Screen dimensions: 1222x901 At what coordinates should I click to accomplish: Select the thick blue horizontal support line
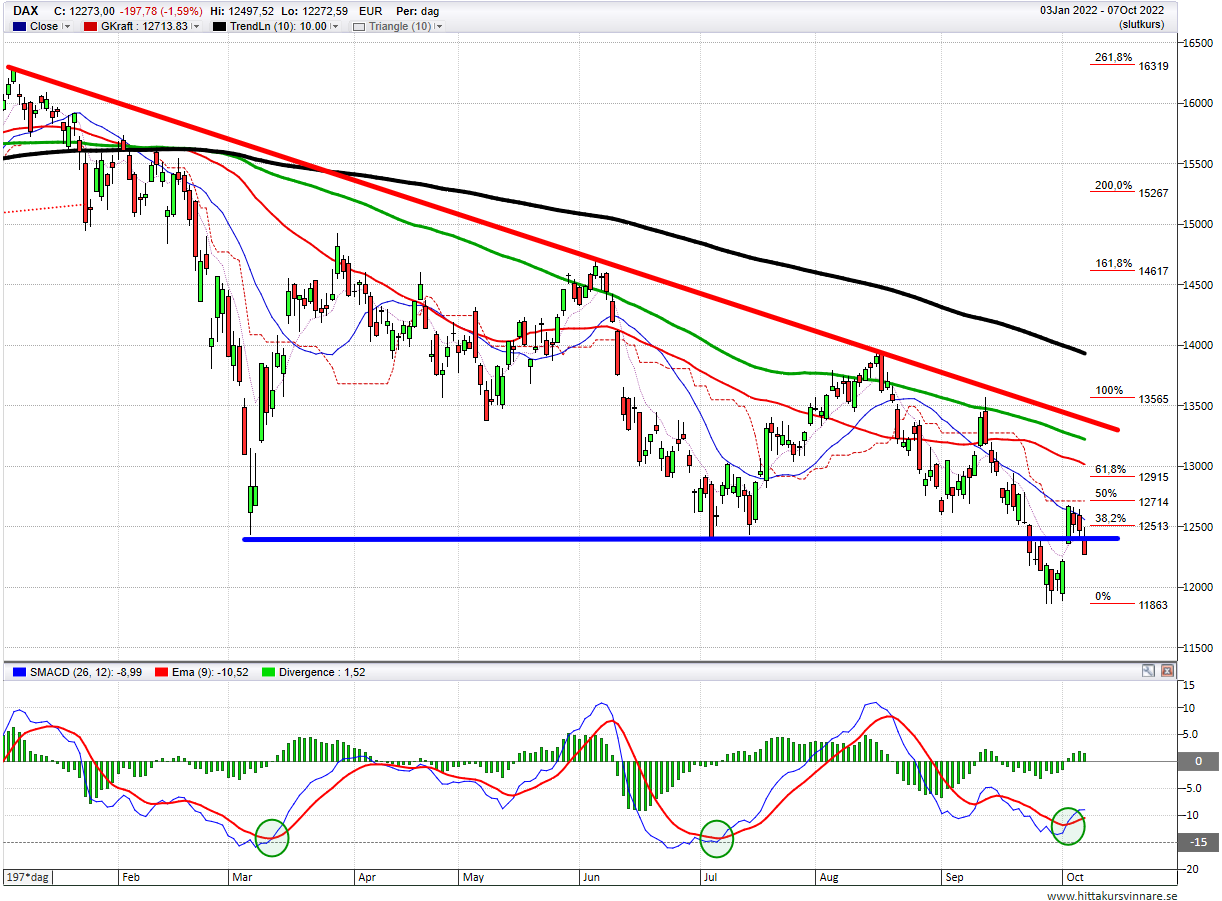(681, 539)
